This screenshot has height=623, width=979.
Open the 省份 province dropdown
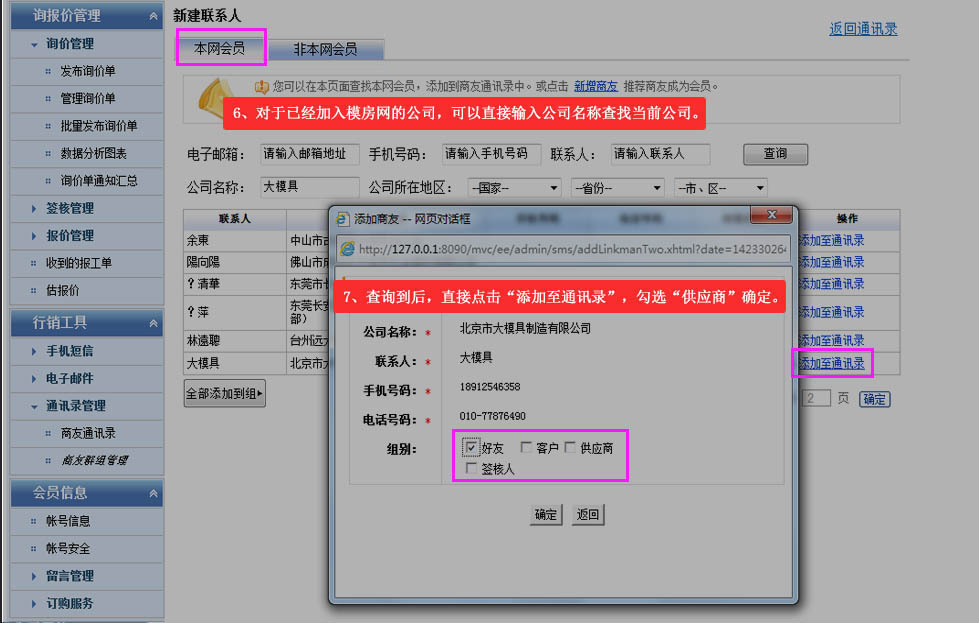point(616,188)
